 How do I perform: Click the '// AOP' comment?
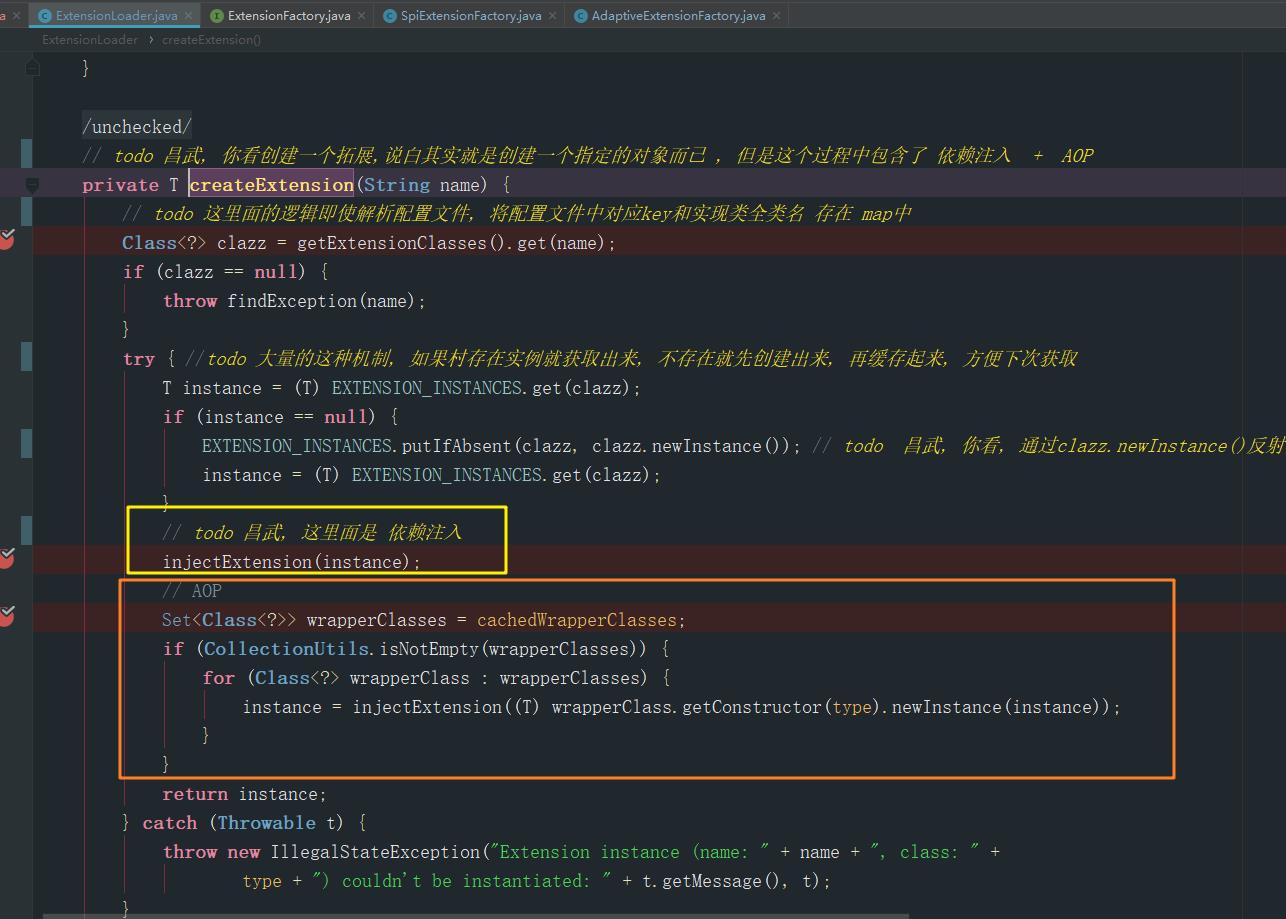click(192, 591)
